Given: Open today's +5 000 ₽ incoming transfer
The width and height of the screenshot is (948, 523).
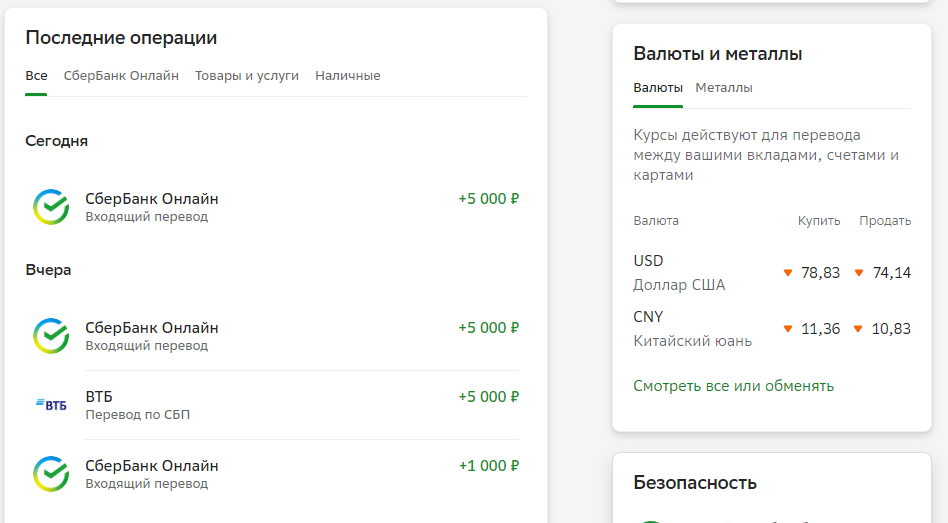Looking at the screenshot, I should [x=276, y=207].
